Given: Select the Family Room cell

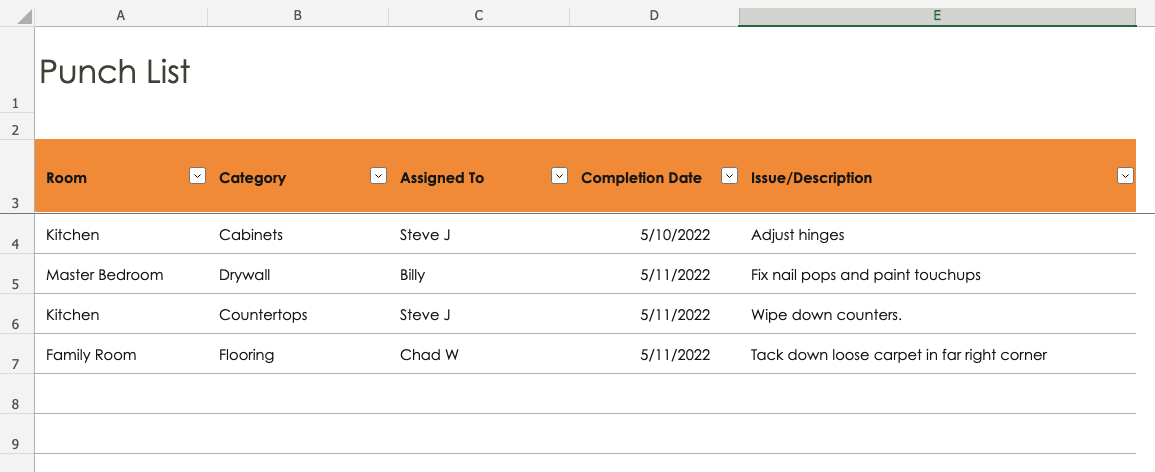Looking at the screenshot, I should [121, 353].
